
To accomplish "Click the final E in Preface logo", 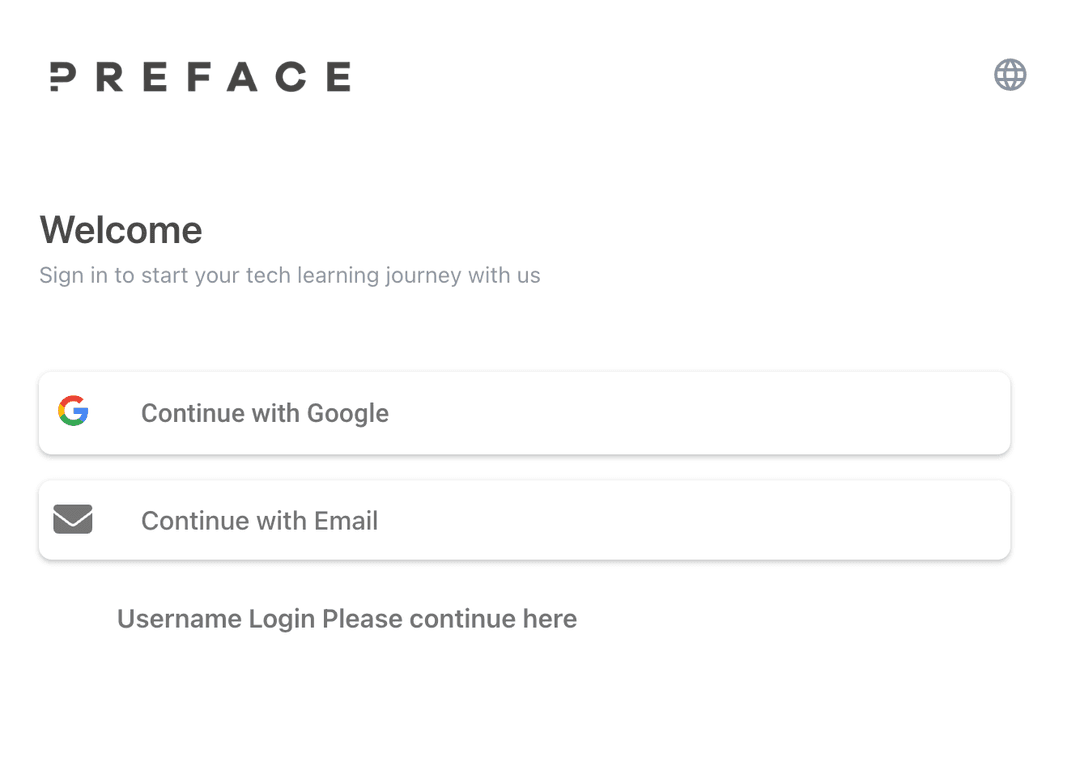I will (x=338, y=77).
